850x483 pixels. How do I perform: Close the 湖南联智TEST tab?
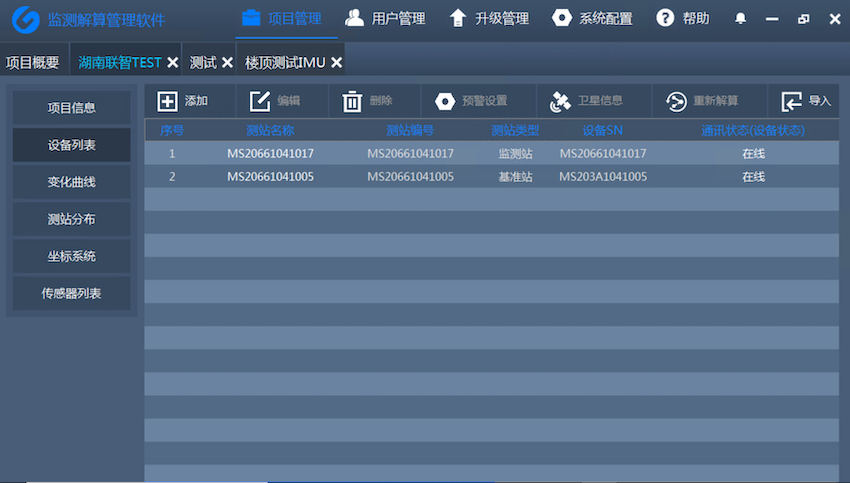click(x=173, y=63)
